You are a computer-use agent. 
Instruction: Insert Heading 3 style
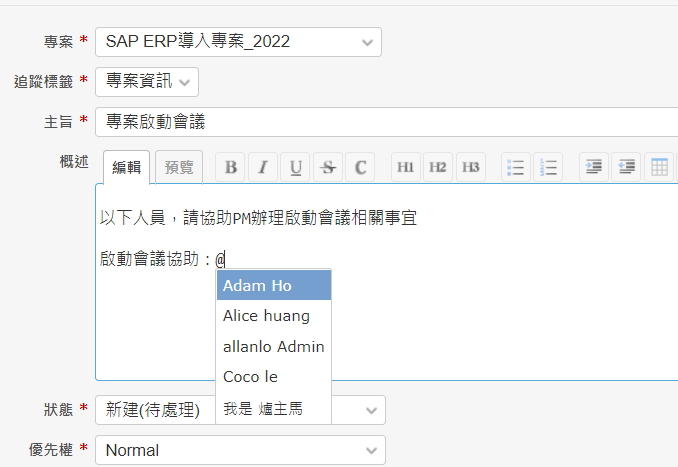pyautogui.click(x=471, y=167)
